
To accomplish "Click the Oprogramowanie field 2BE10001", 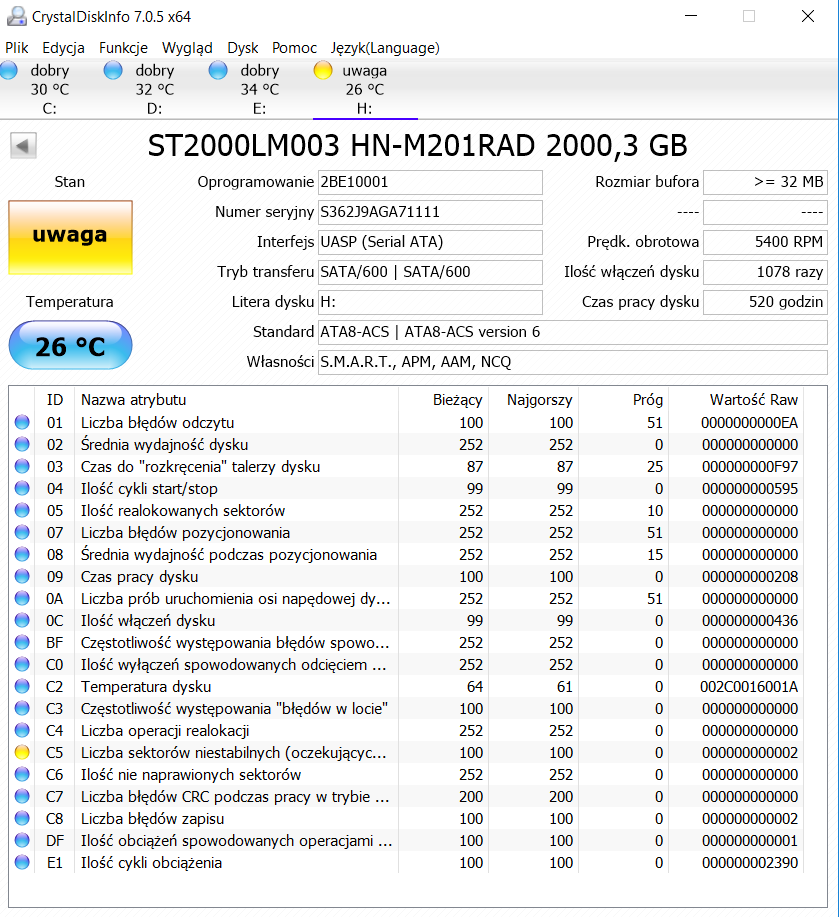I will coord(430,182).
